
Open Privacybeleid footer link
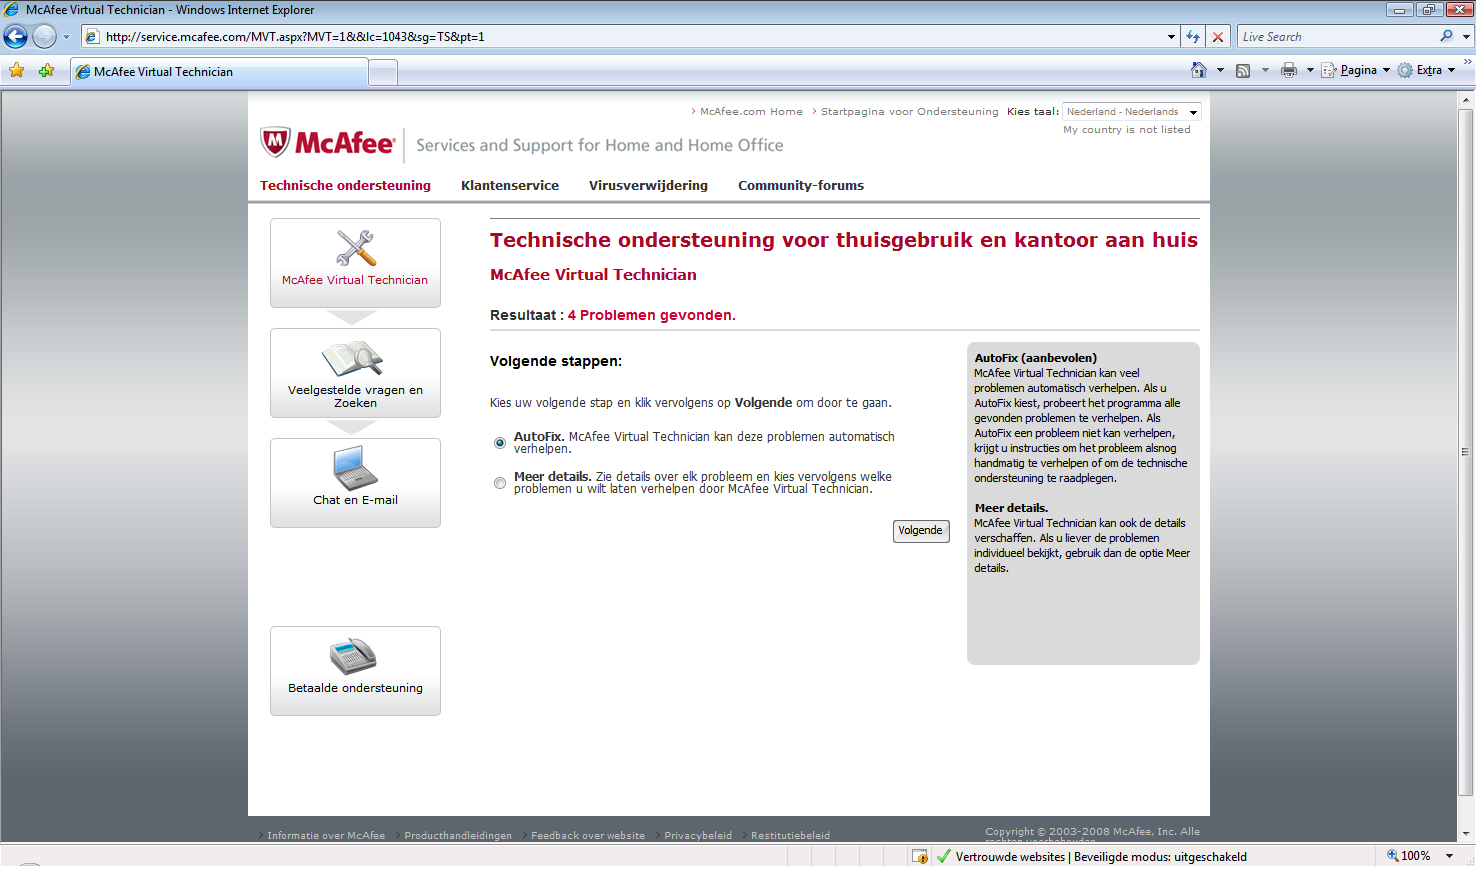(x=698, y=836)
